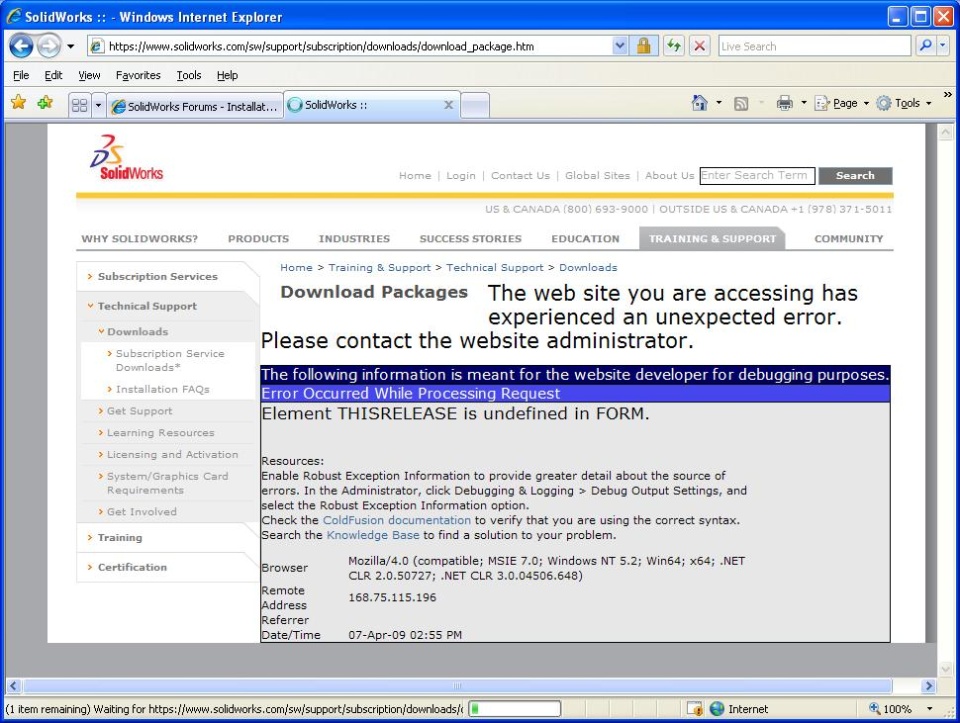Open zoom level 100% dropdown
The height and width of the screenshot is (723, 960).
(x=929, y=709)
